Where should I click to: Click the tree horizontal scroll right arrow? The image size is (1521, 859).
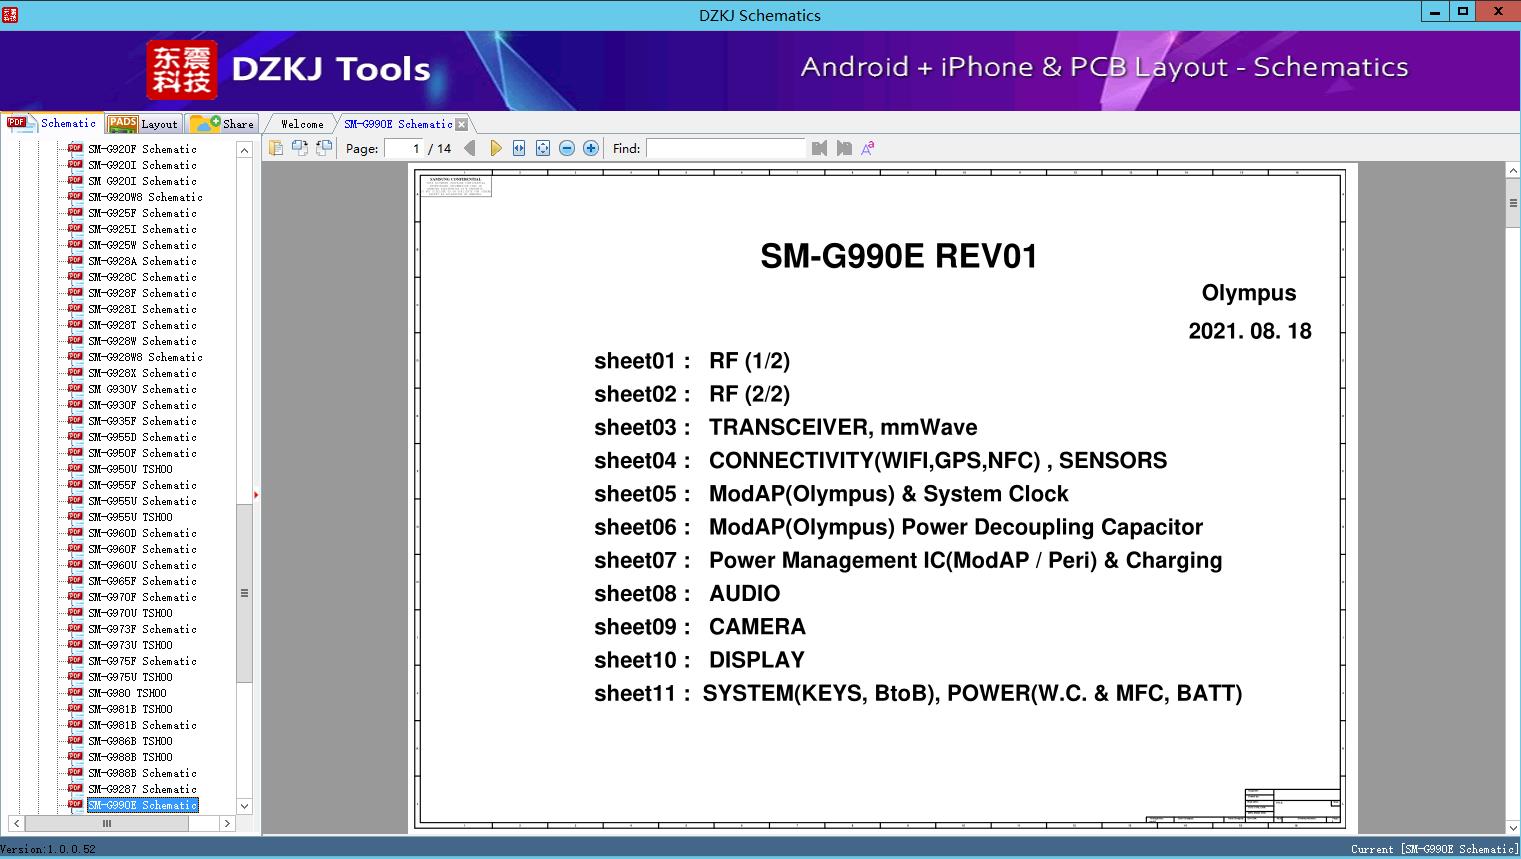pyautogui.click(x=227, y=824)
